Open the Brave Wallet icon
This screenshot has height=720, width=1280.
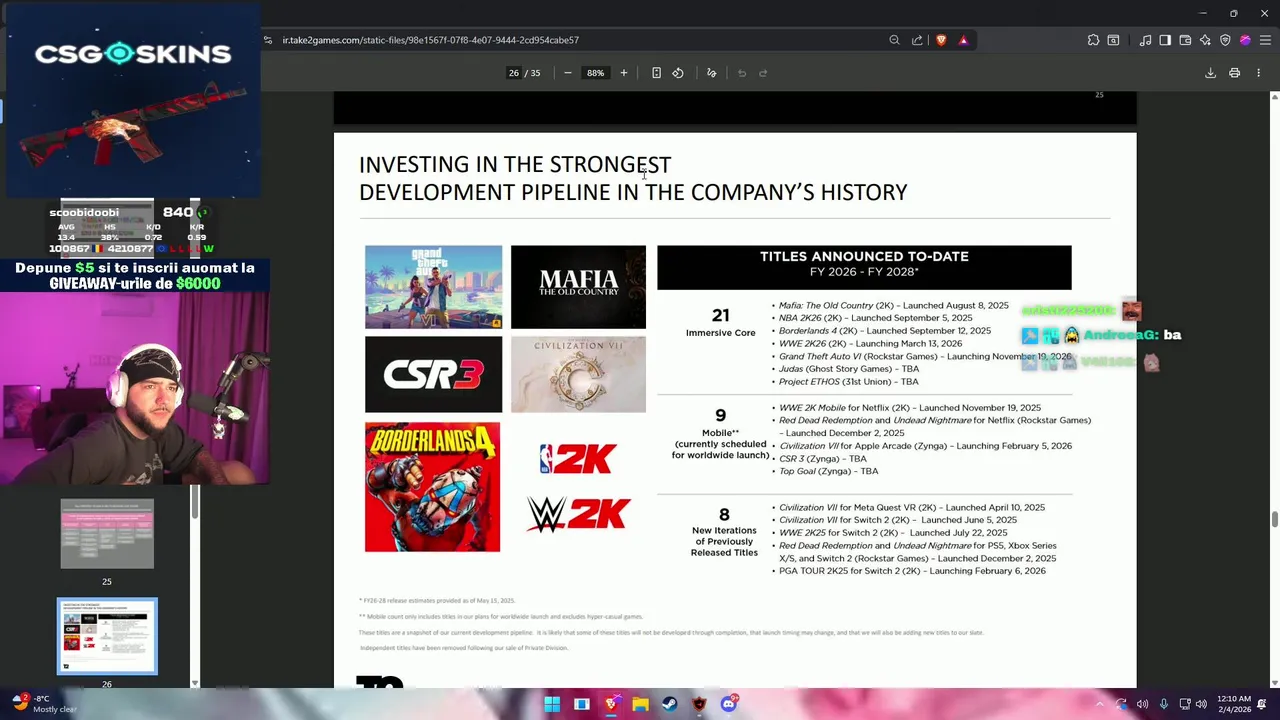tap(1185, 40)
